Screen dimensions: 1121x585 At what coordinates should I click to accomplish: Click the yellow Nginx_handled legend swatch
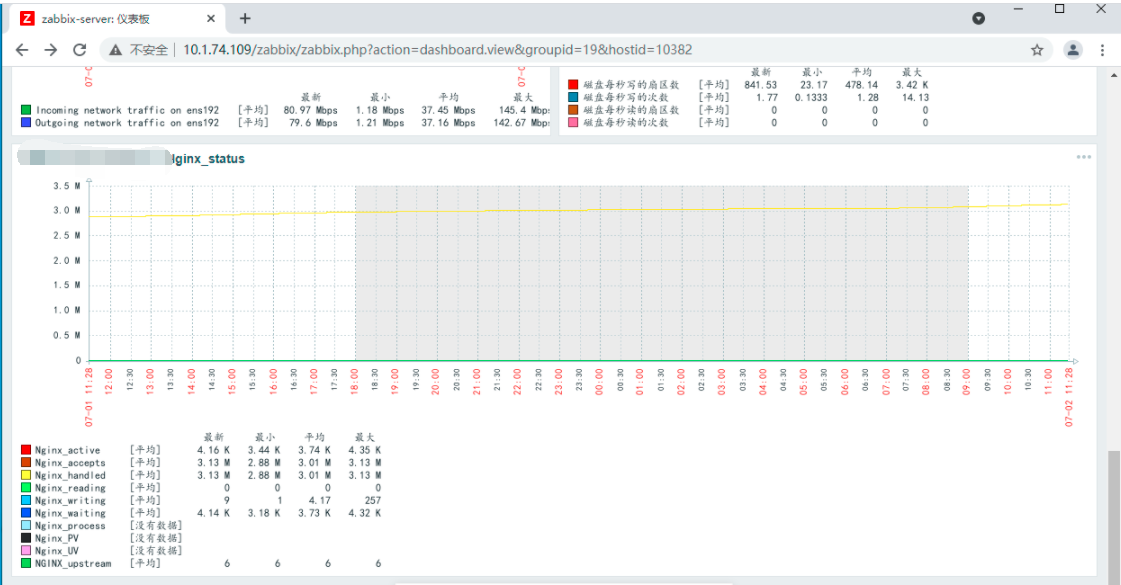tap(26, 475)
